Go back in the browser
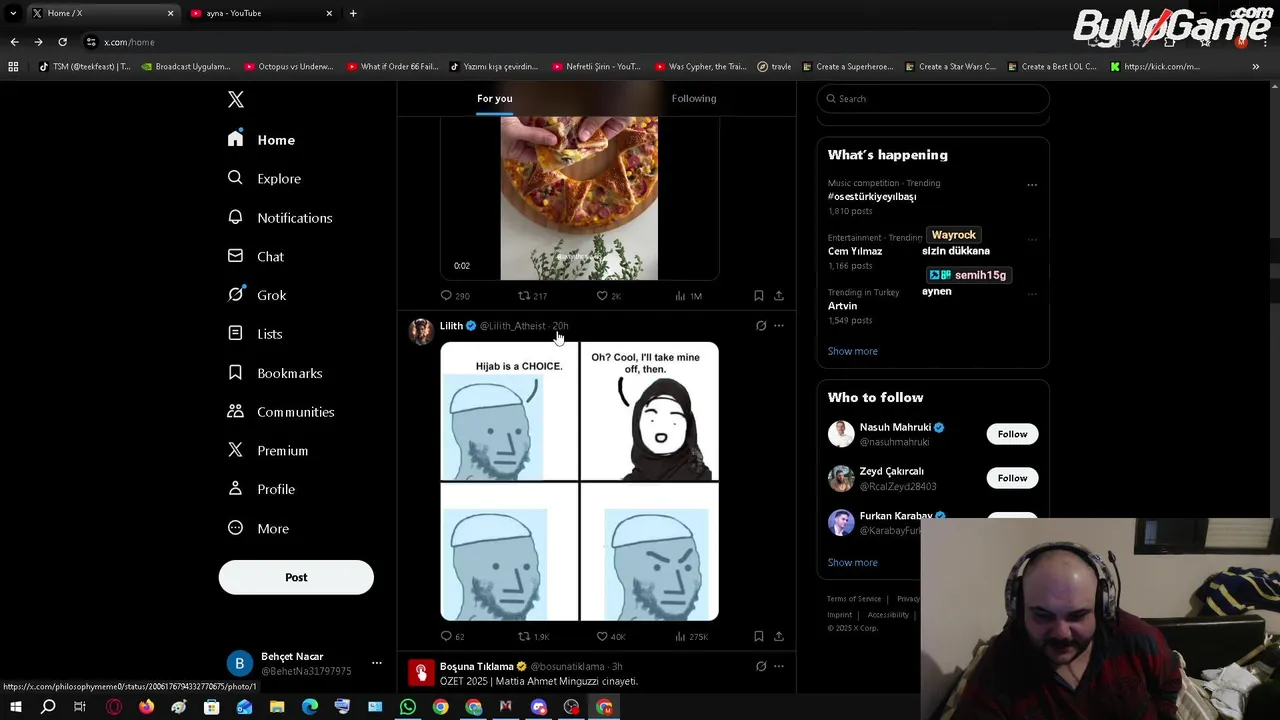The image size is (1280, 720). coord(14,42)
